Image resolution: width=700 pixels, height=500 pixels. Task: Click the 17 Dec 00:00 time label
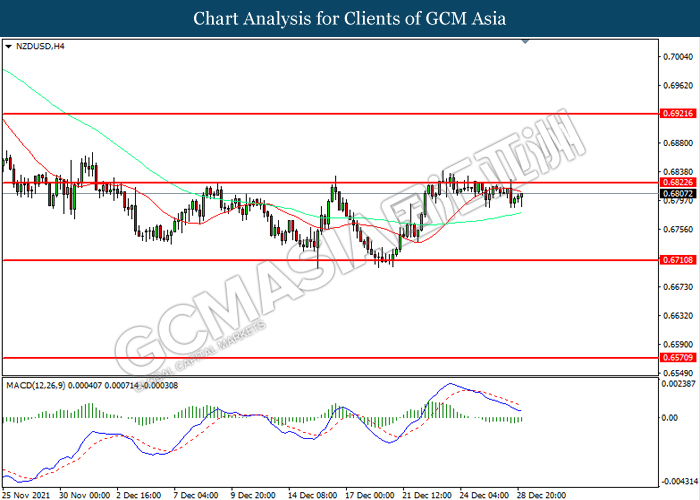tap(370, 495)
